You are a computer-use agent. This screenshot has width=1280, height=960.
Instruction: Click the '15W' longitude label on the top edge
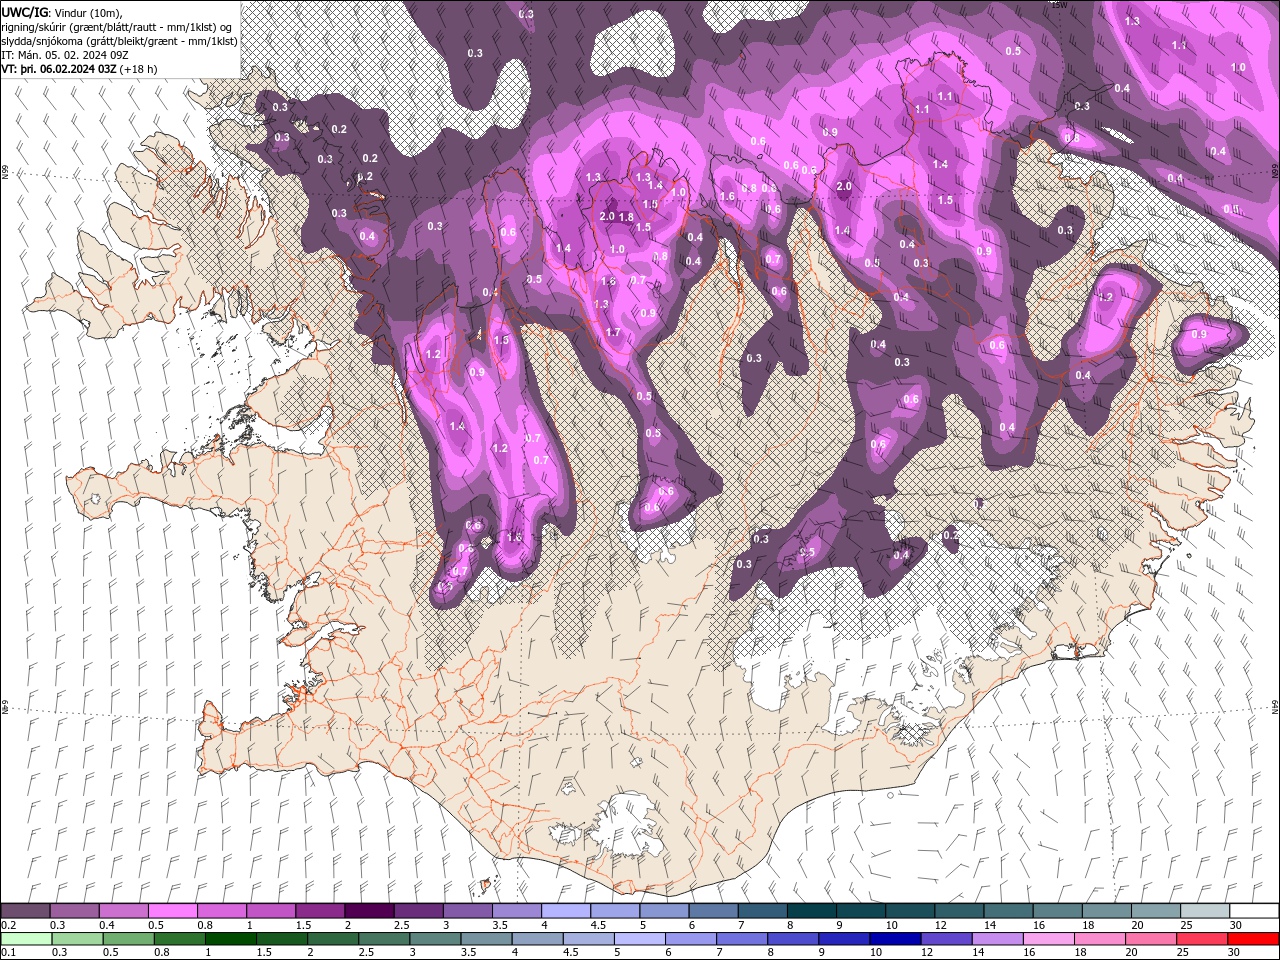(x=1059, y=4)
